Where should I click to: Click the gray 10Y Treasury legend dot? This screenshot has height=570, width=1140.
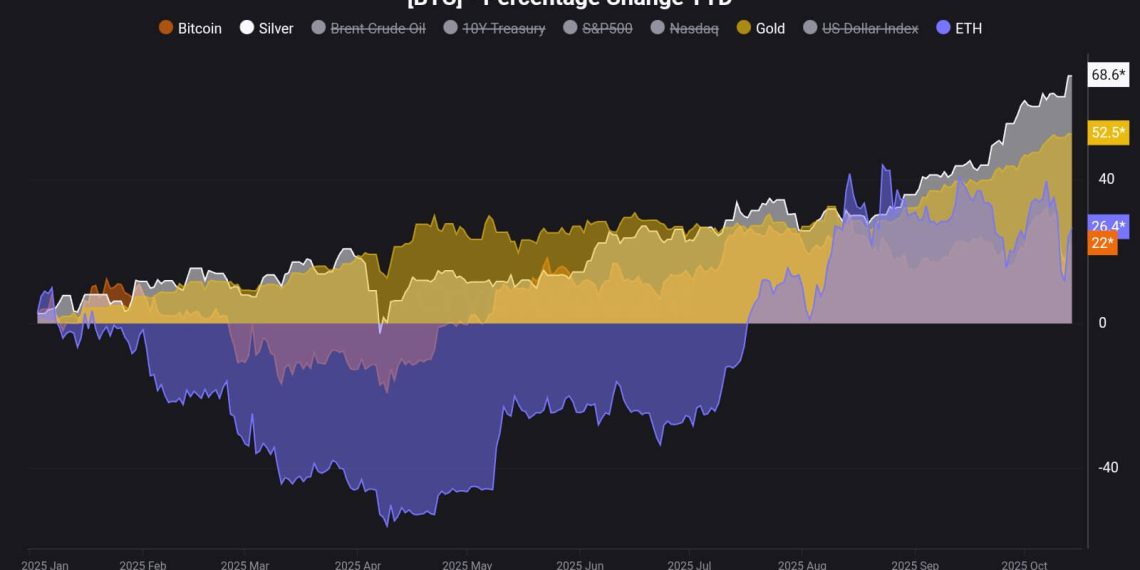(x=451, y=28)
